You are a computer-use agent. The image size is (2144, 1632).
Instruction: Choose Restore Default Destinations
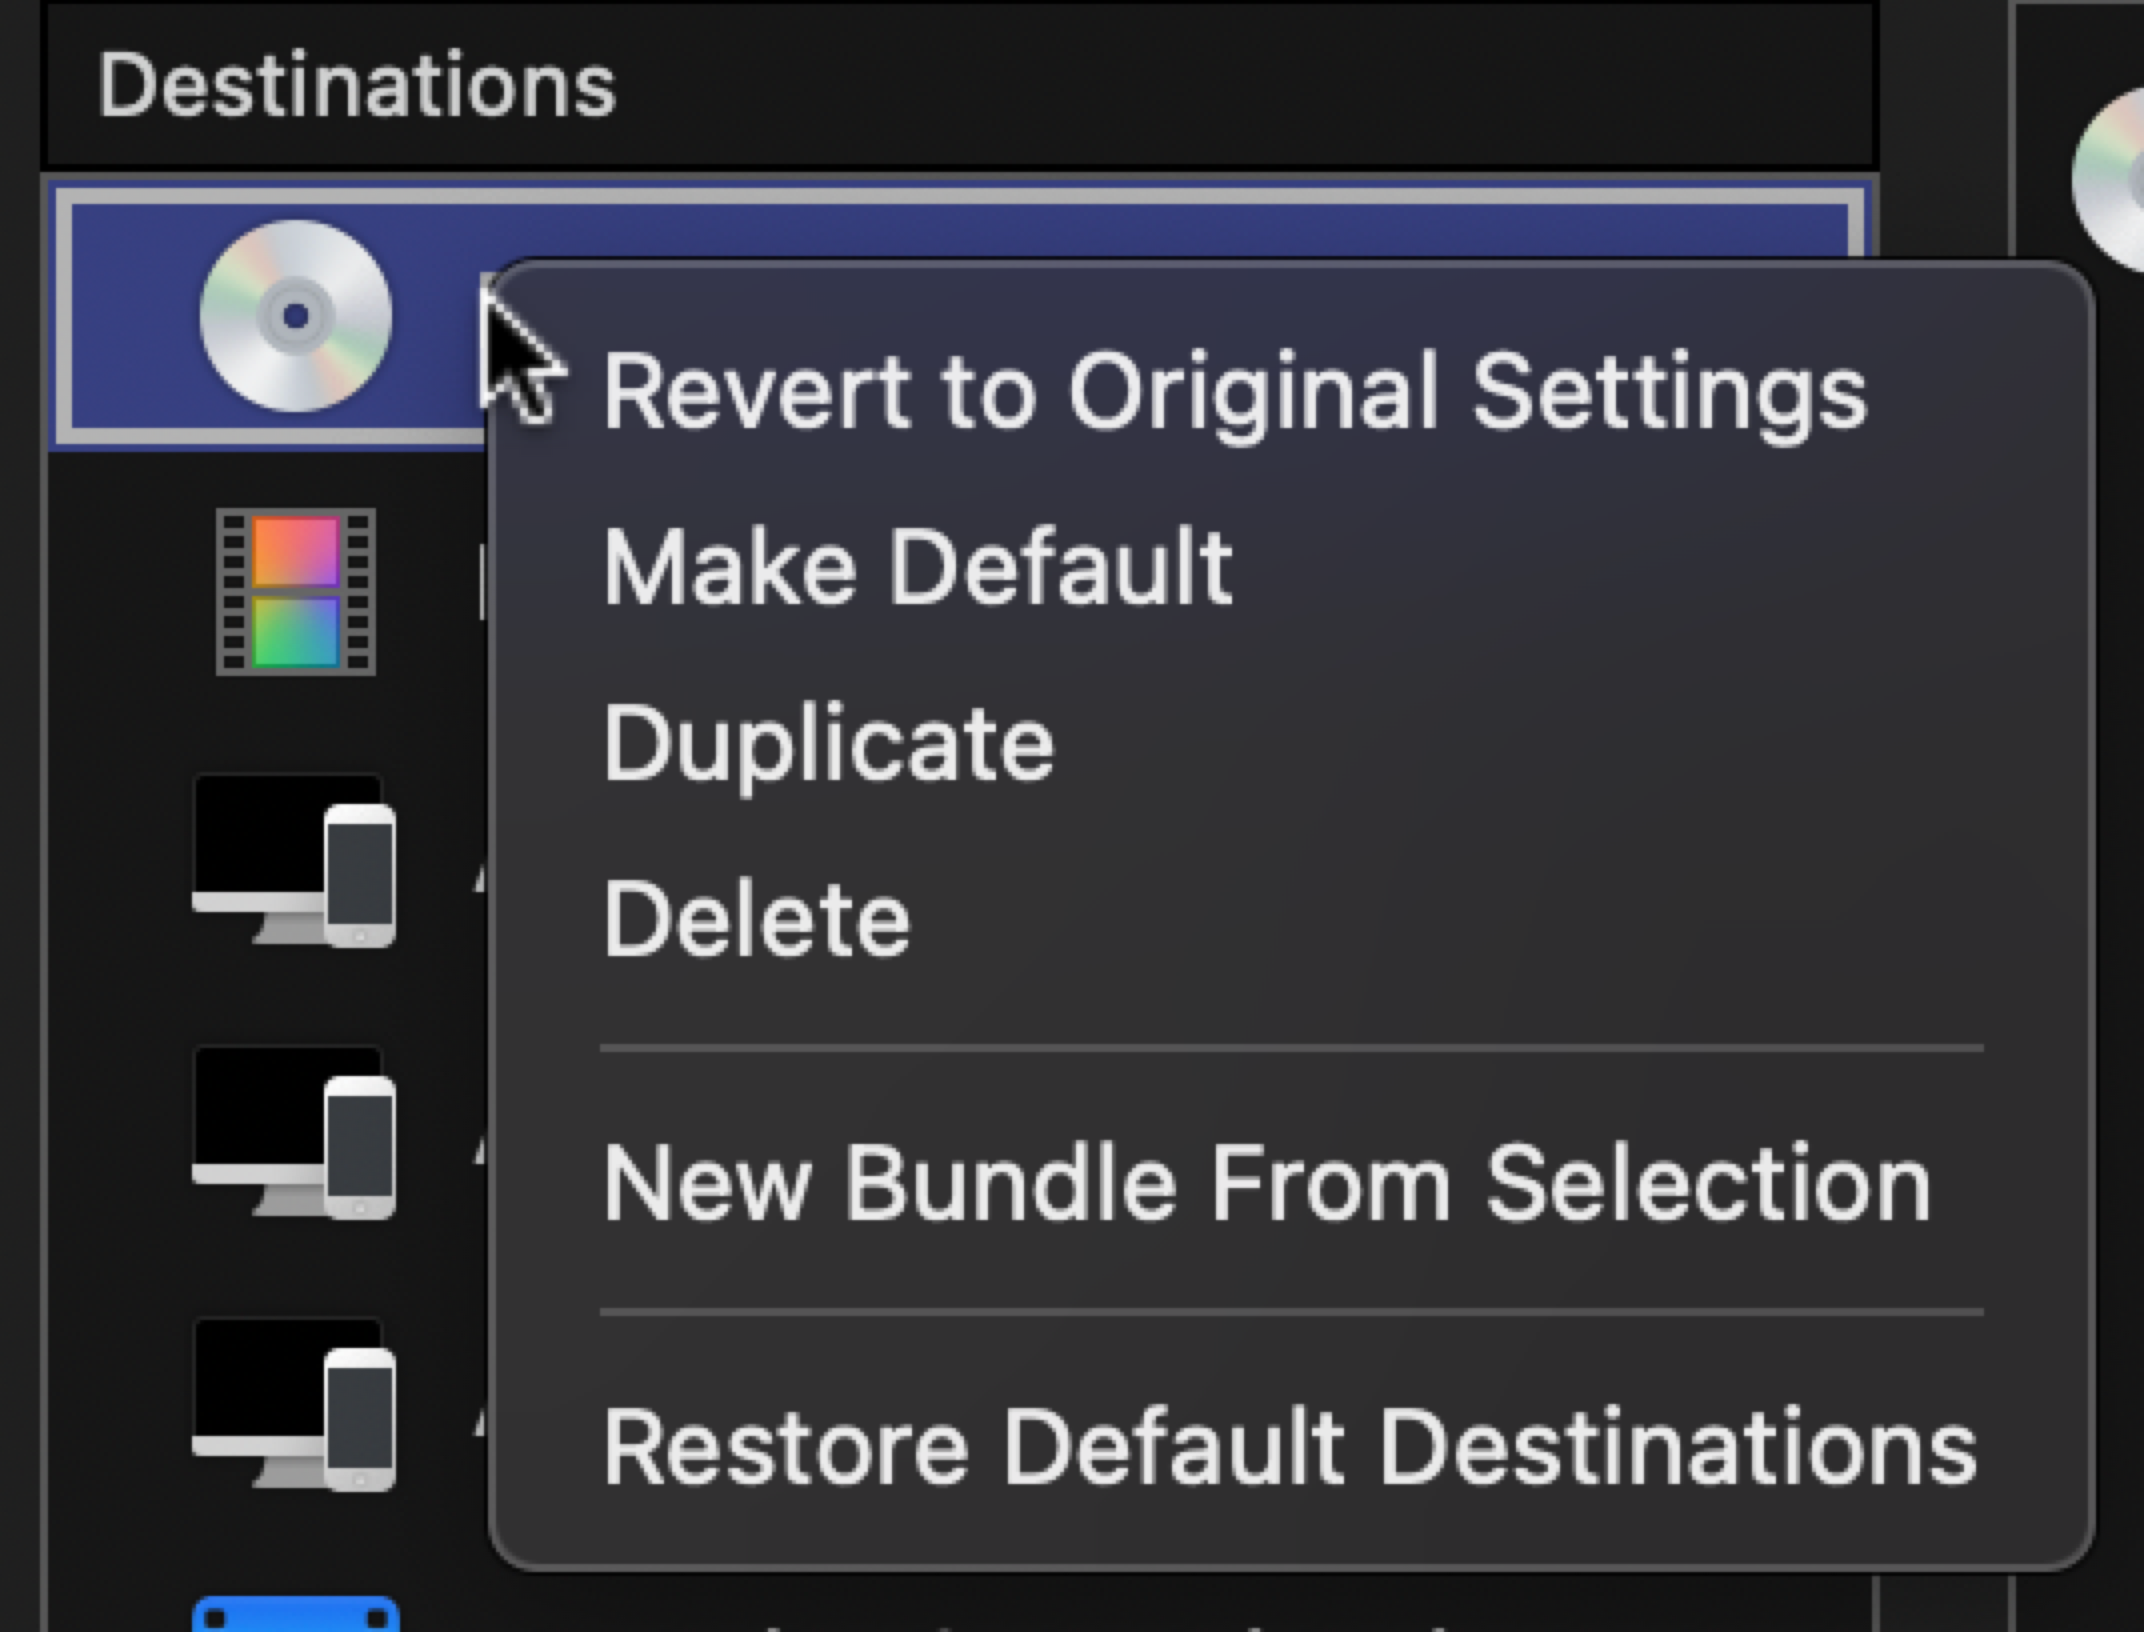(x=1289, y=1447)
